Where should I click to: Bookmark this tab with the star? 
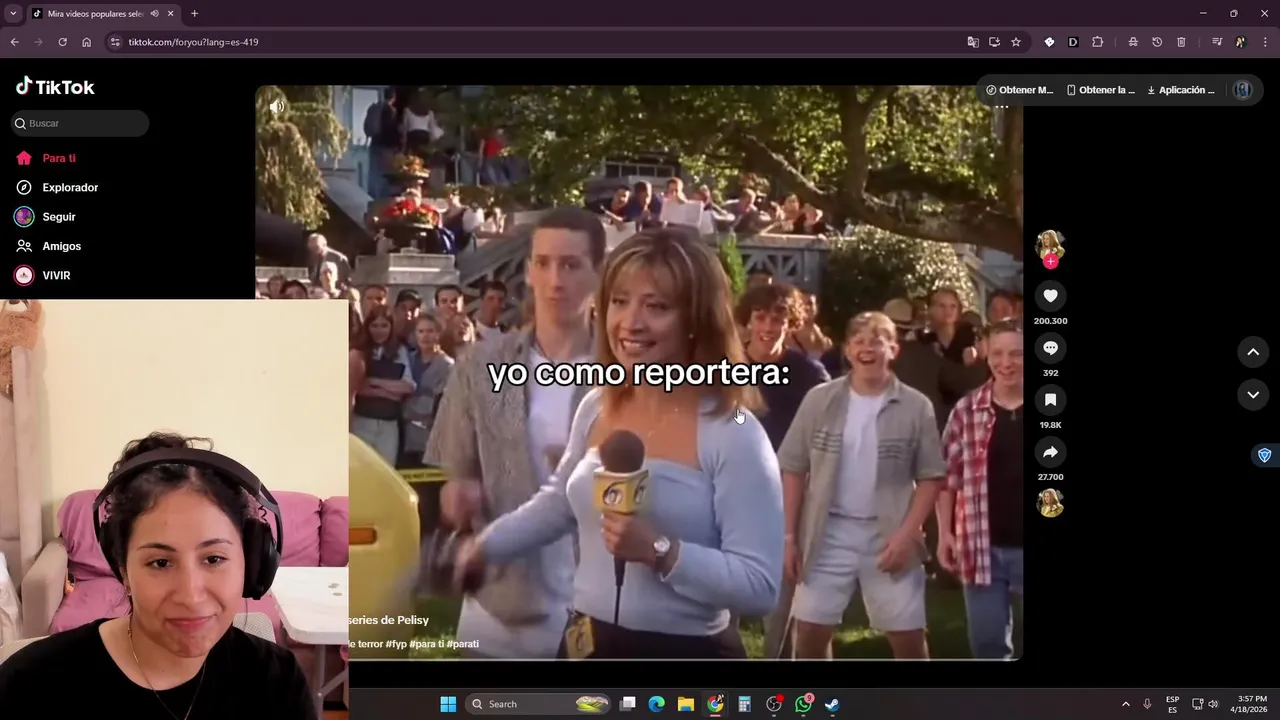pos(1016,42)
